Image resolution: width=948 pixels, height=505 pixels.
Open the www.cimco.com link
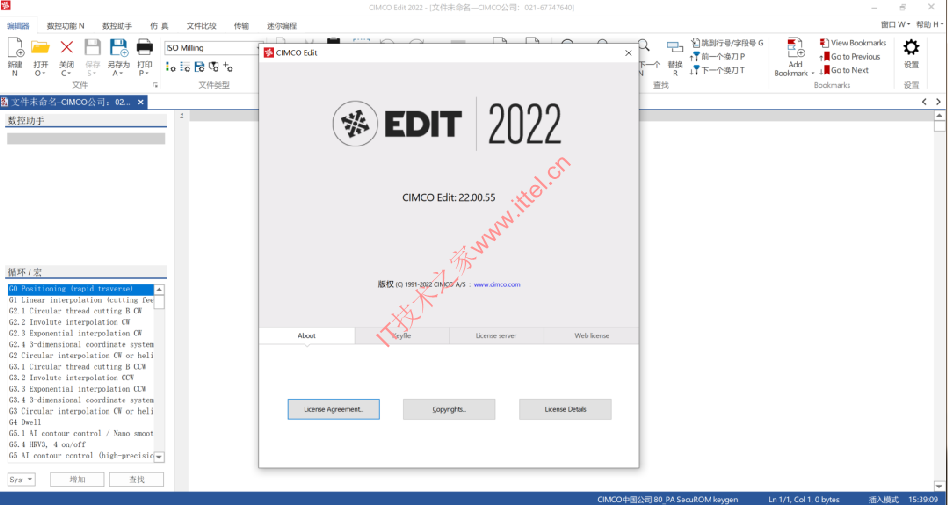(x=497, y=284)
